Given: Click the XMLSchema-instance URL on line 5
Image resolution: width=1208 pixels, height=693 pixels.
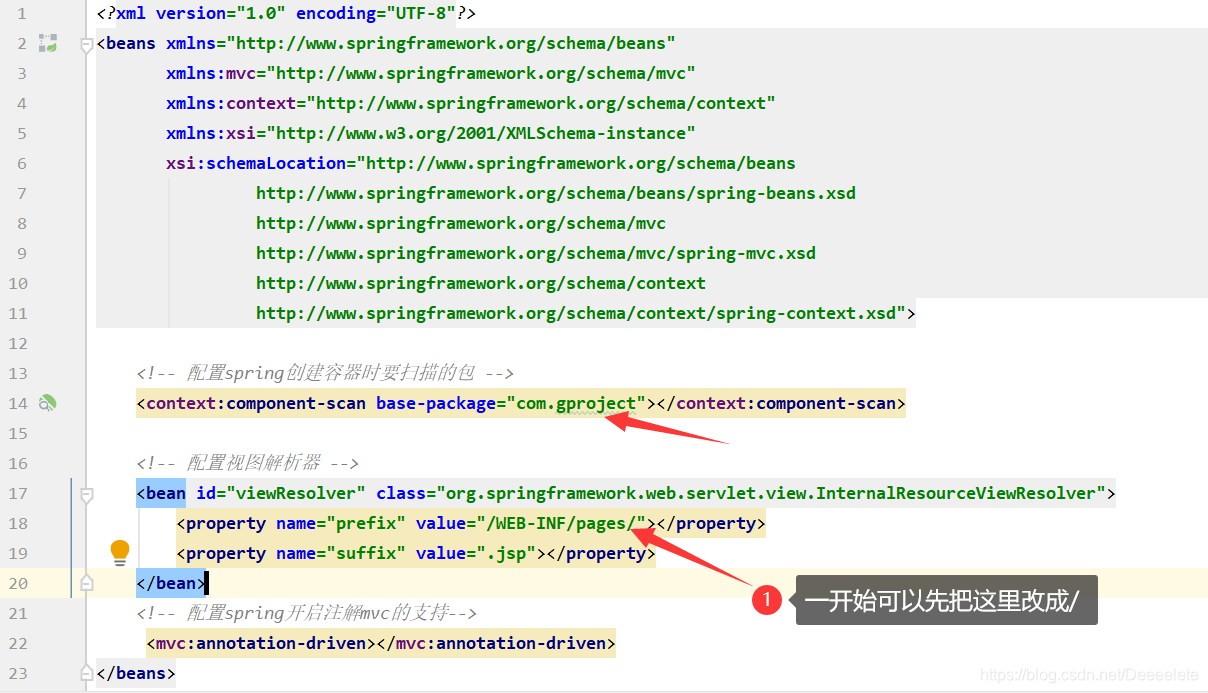Looking at the screenshot, I should [x=481, y=133].
